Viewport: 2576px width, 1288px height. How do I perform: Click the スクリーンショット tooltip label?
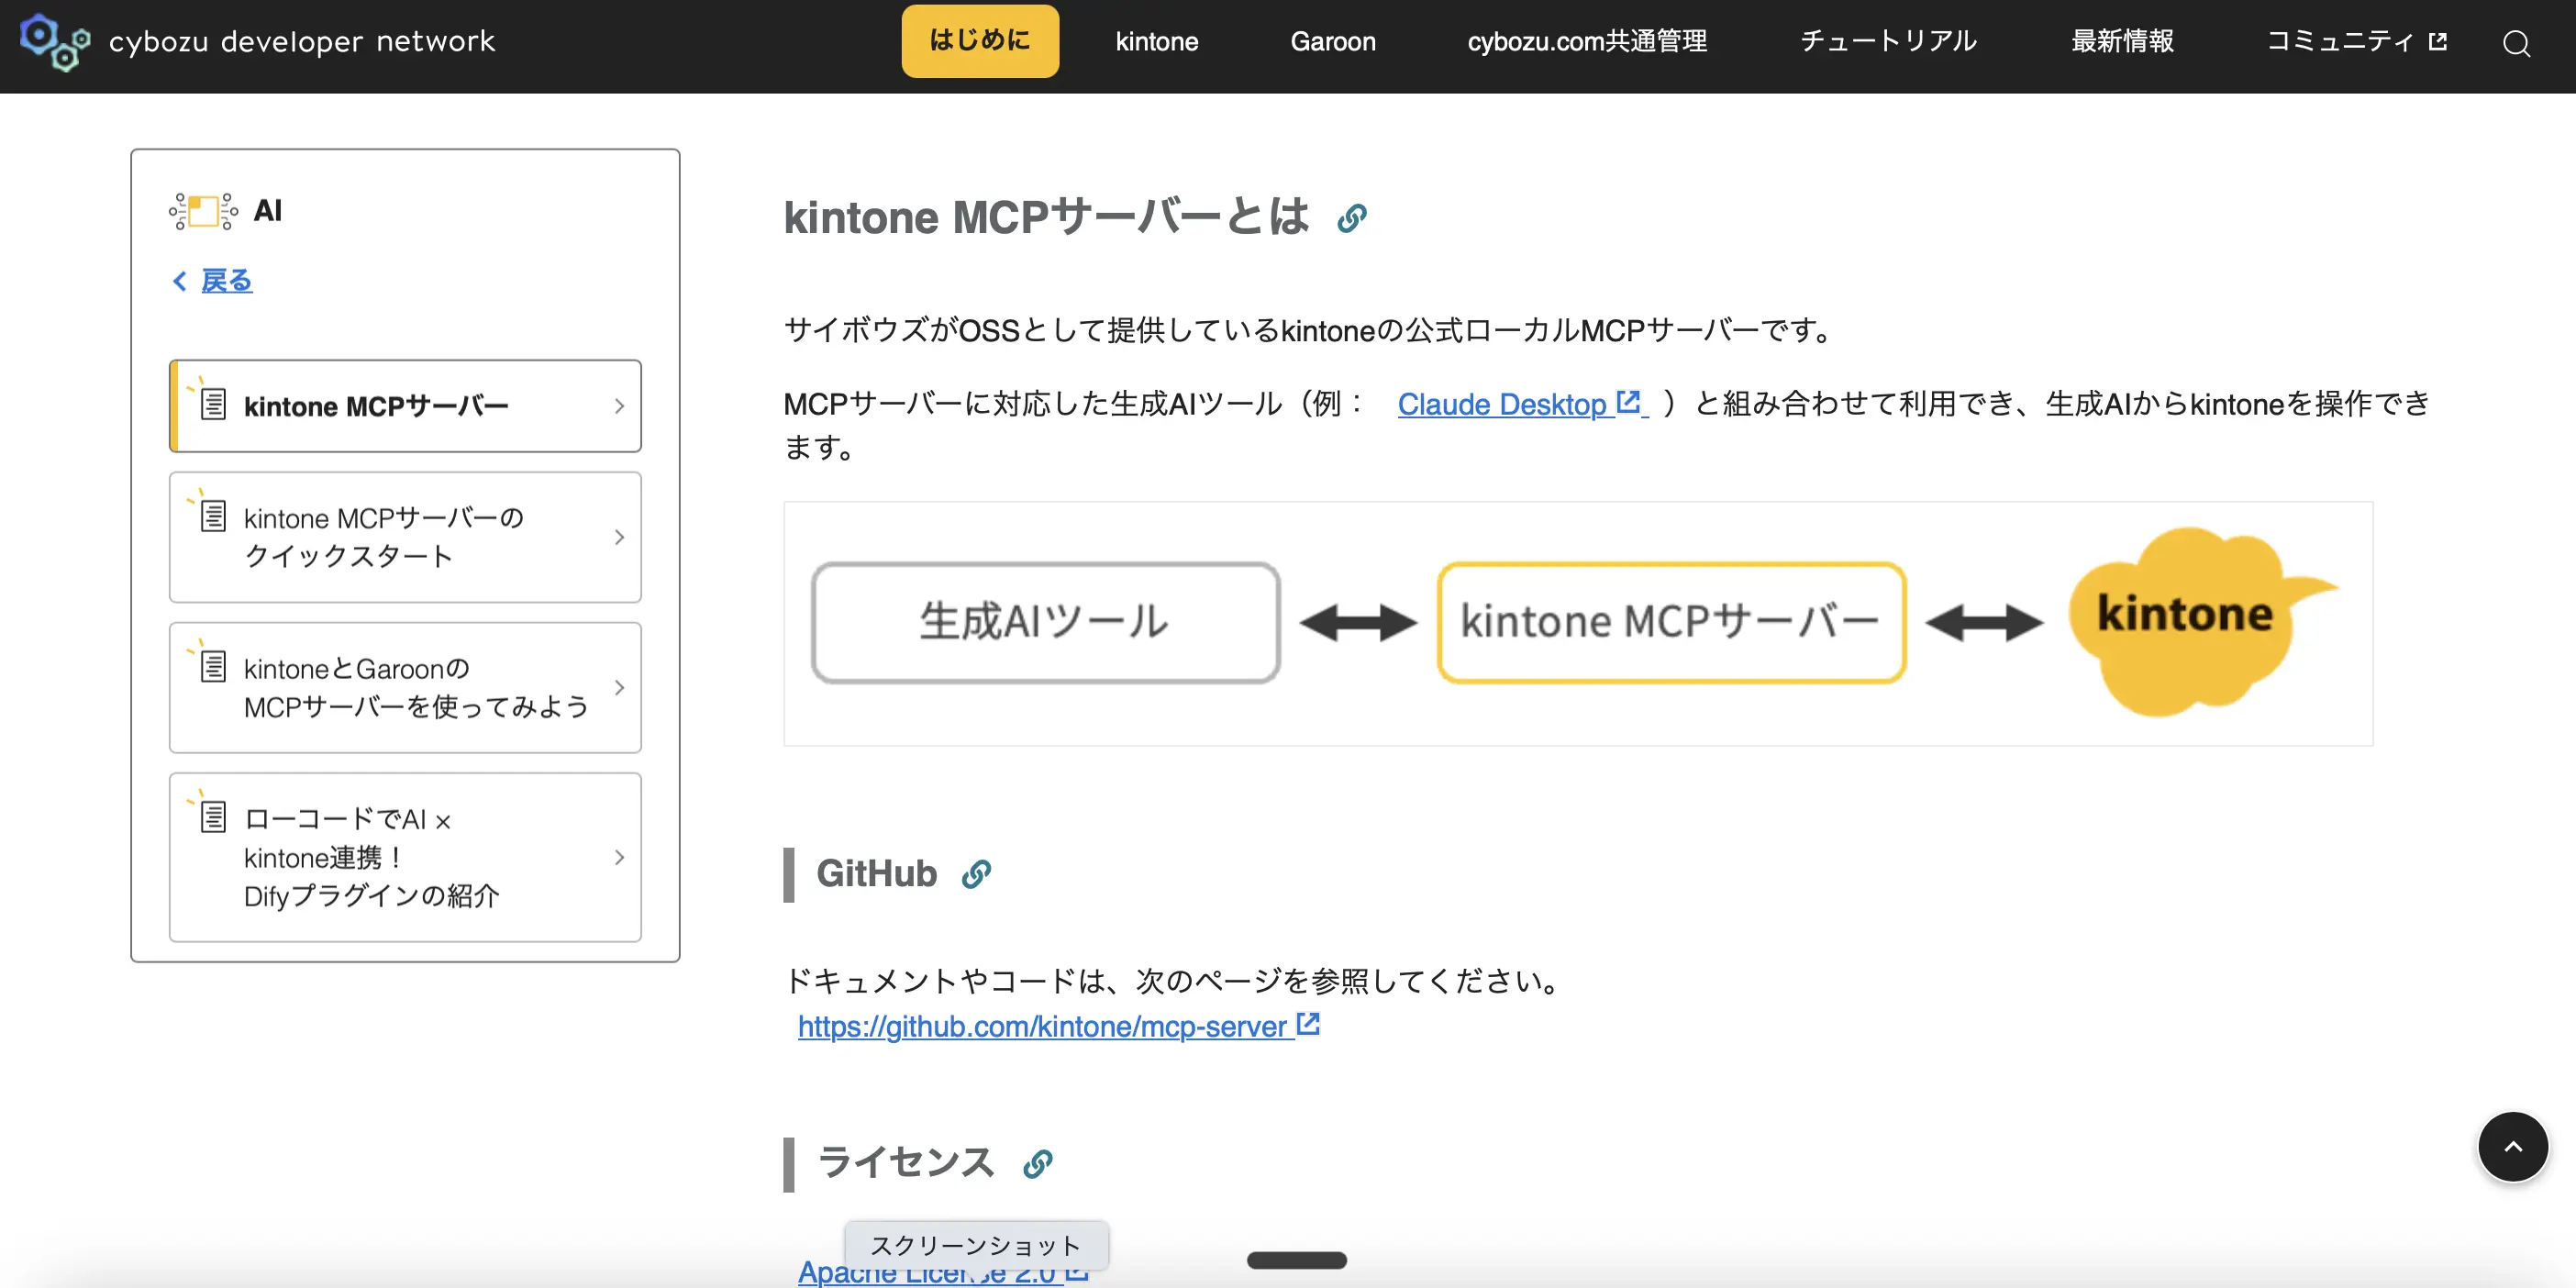[976, 1245]
